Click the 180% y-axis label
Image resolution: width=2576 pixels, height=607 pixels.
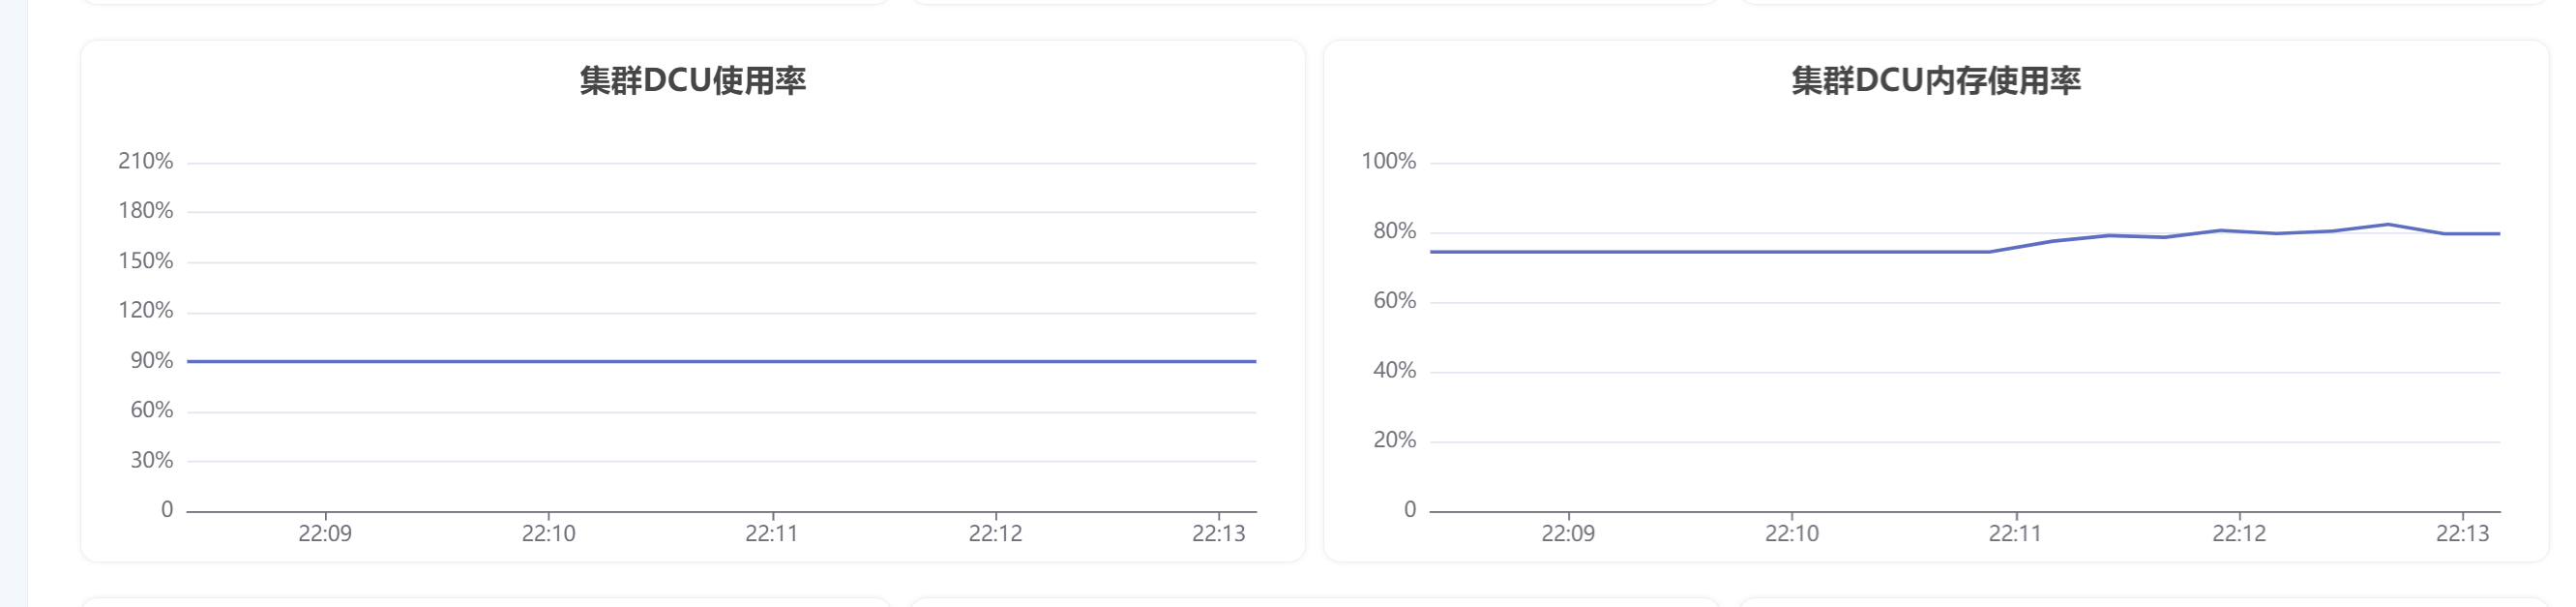point(146,211)
